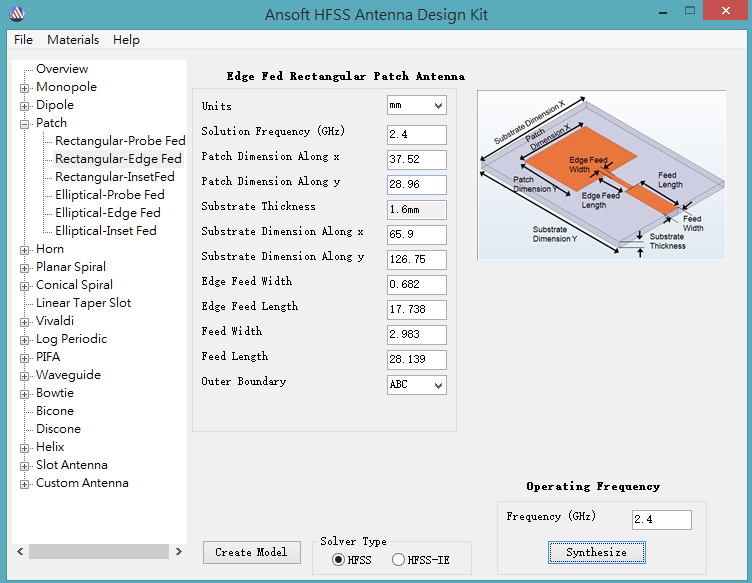Select the Bicone tree item
Image resolution: width=752 pixels, height=583 pixels.
(55, 411)
